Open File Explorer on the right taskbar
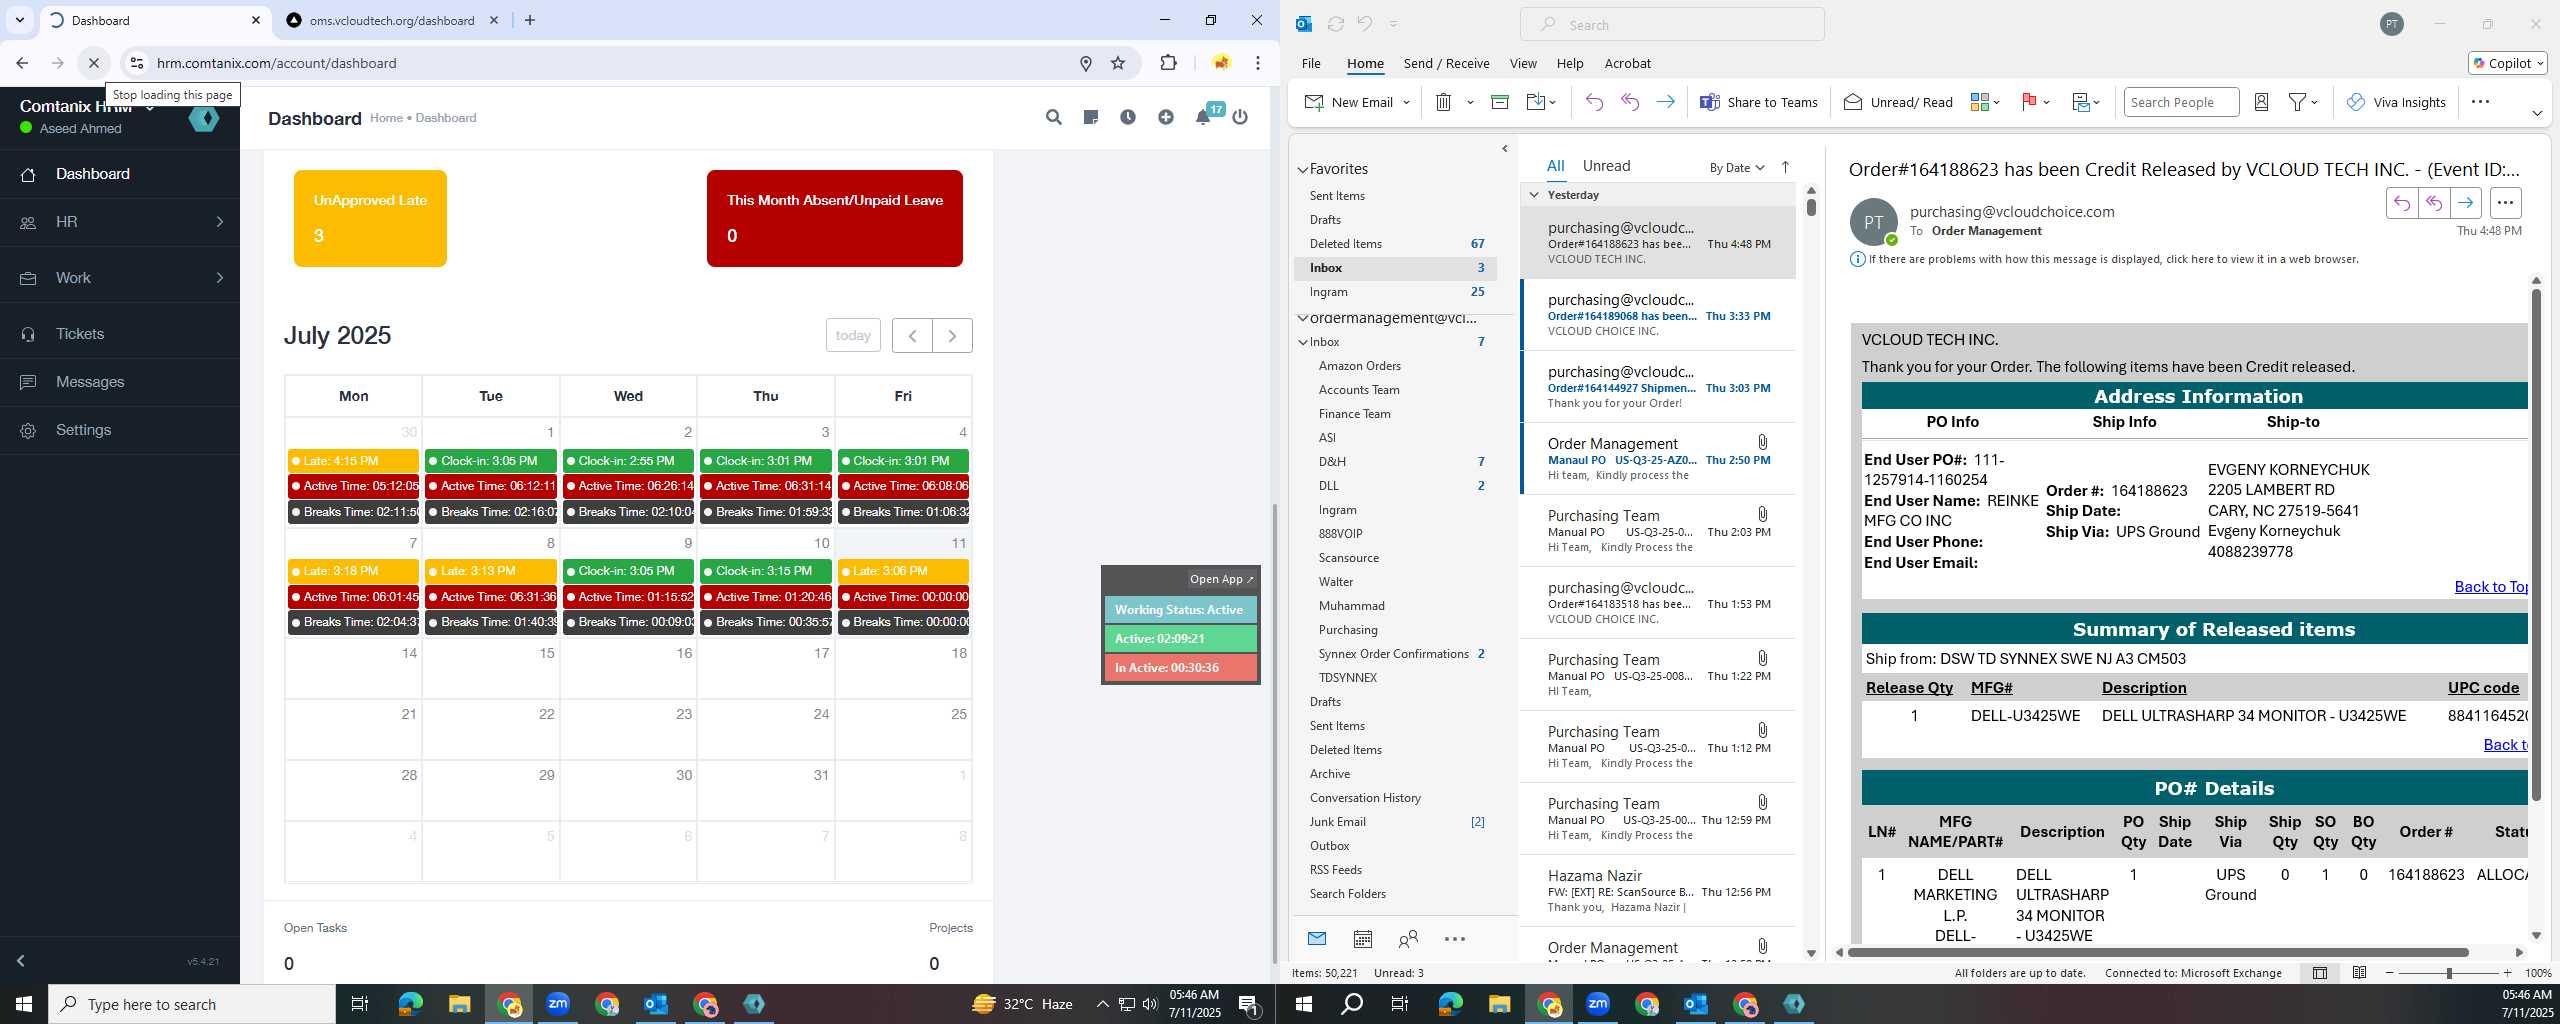This screenshot has height=1024, width=2560. click(1499, 1004)
